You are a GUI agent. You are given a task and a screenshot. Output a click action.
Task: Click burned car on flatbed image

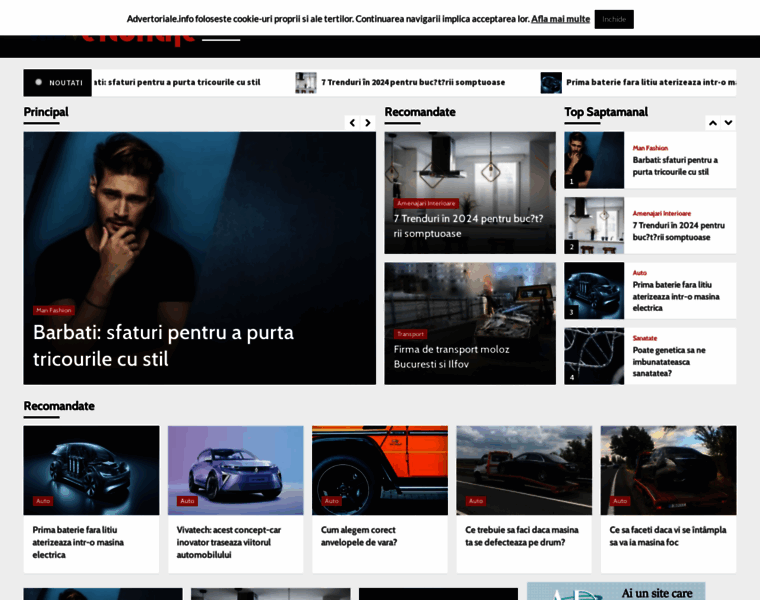[x=668, y=470]
